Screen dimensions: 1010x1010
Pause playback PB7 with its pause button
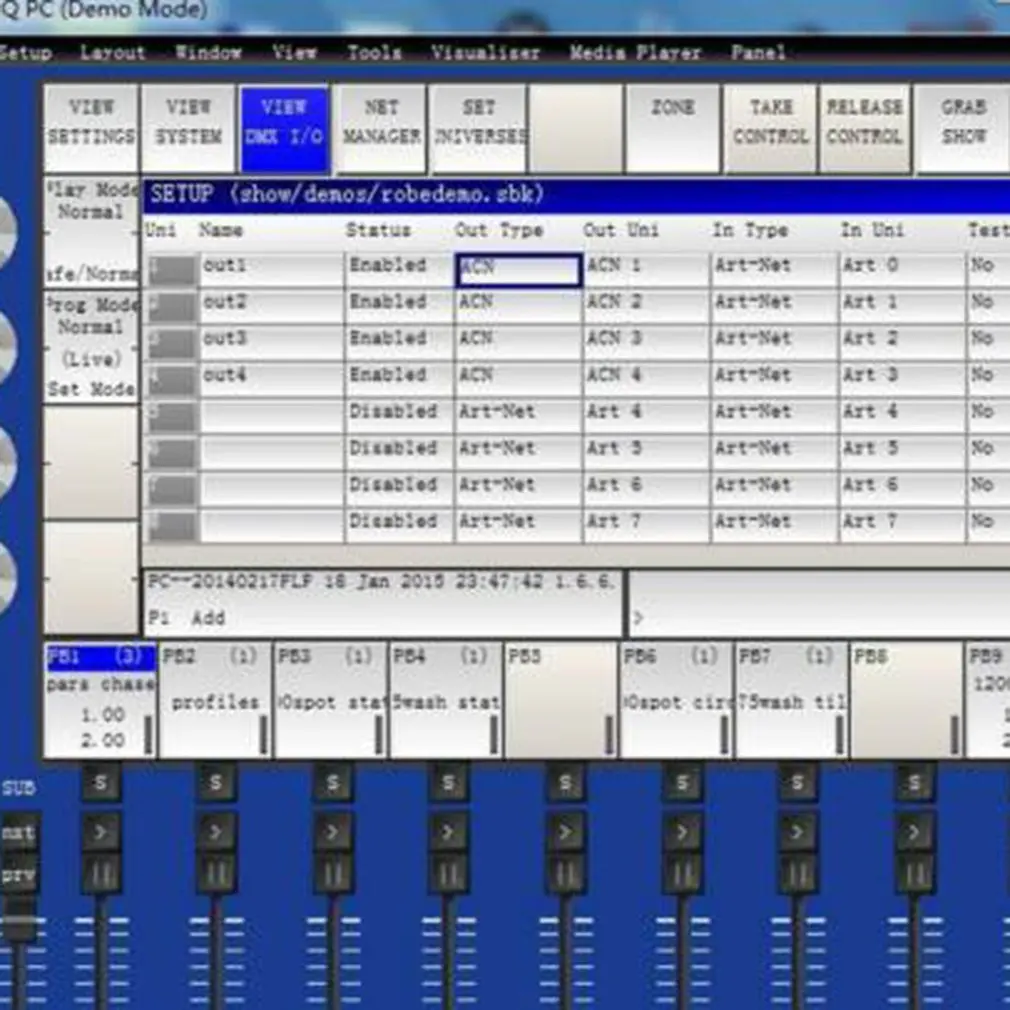pos(797,875)
